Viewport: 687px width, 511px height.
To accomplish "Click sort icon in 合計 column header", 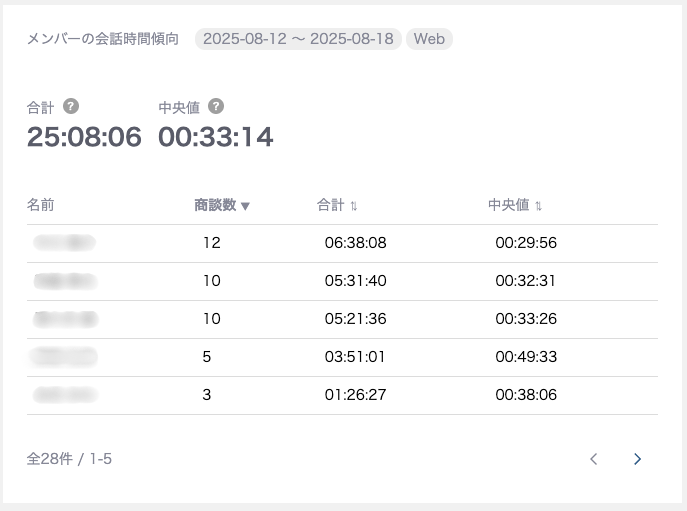I will [x=354, y=206].
